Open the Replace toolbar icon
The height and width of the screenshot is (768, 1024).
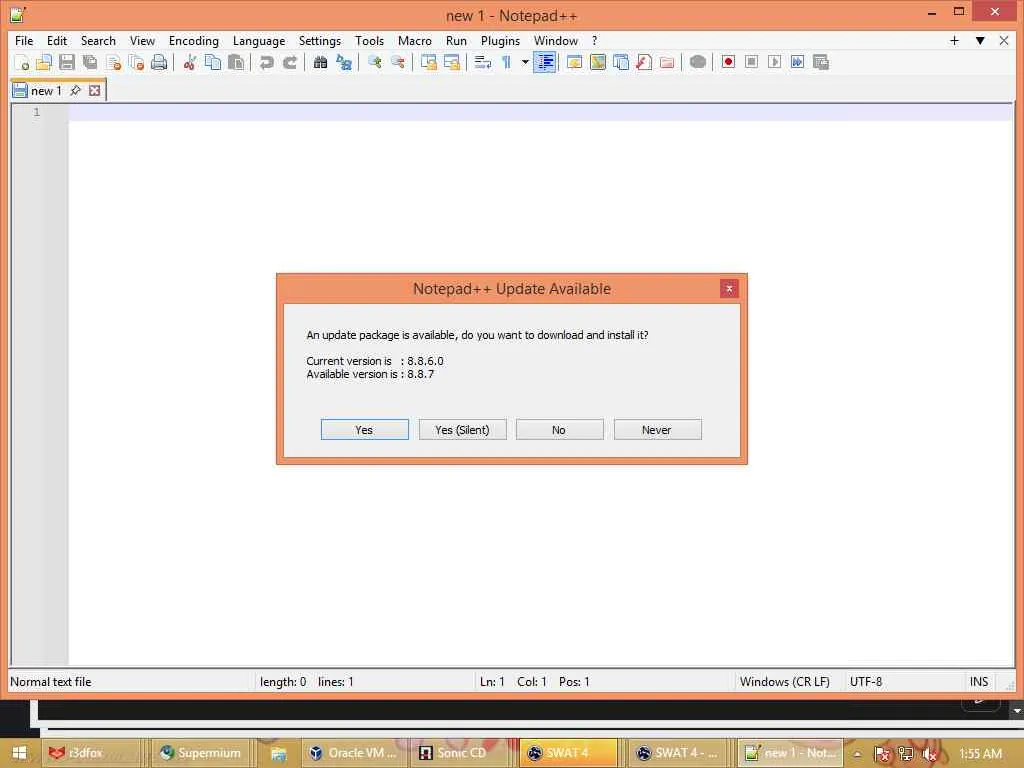[344, 63]
